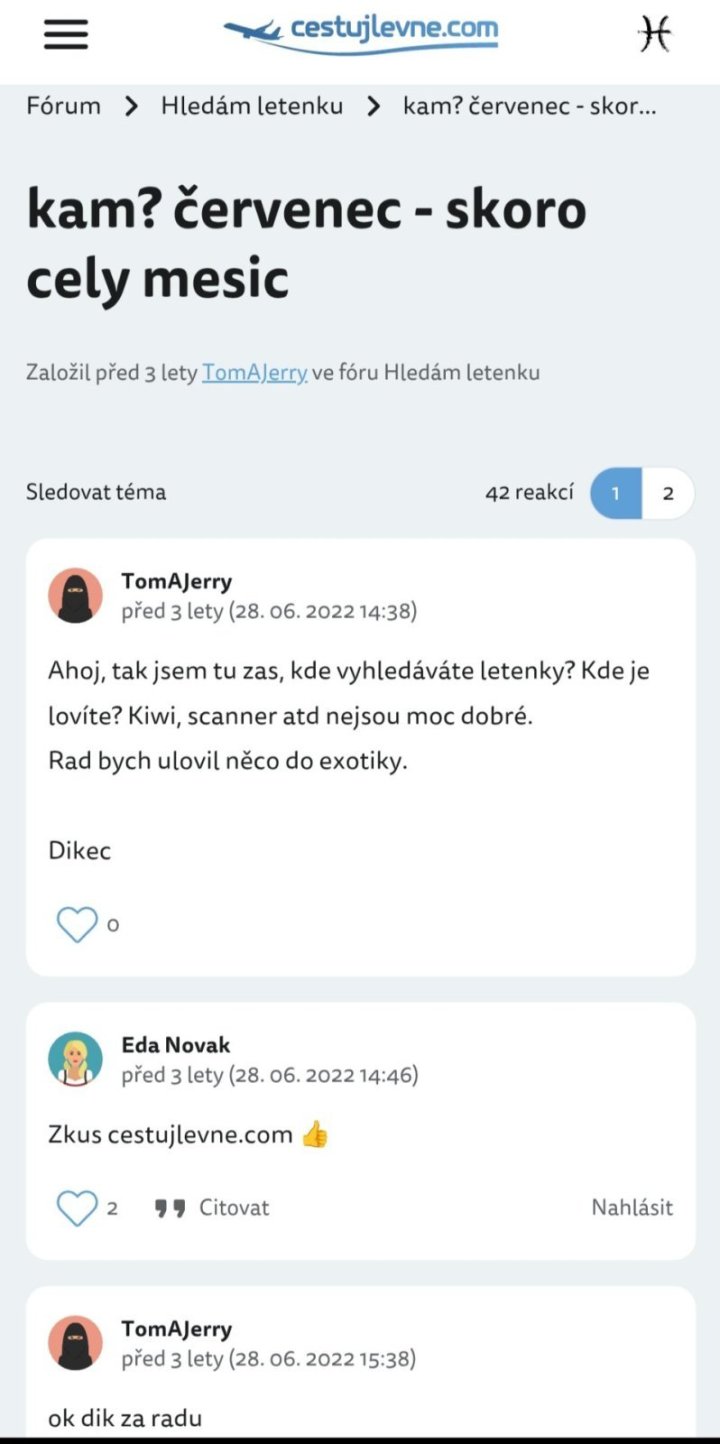Navigate to Fórum breadcrumb
Image resolution: width=720 pixels, height=1444 pixels.
pos(63,106)
